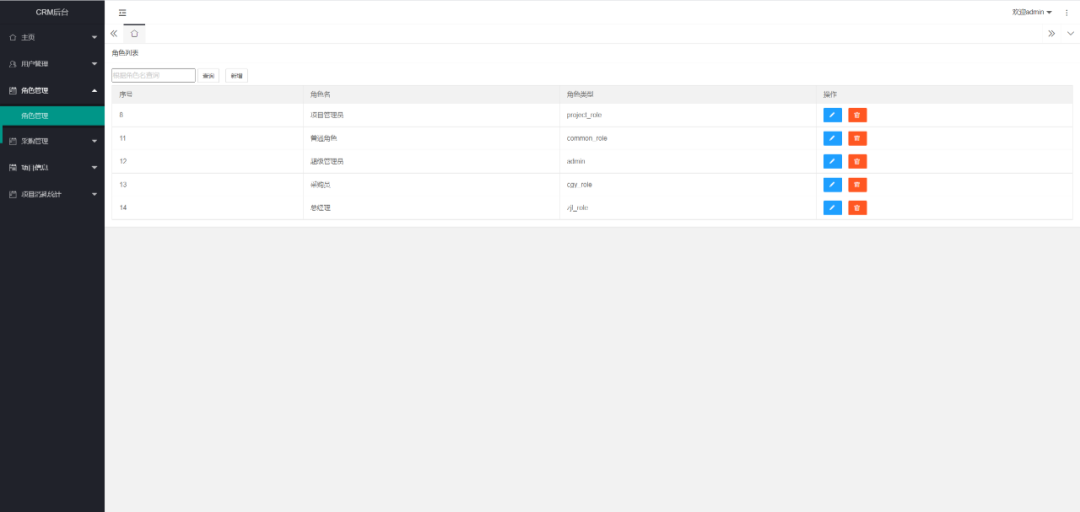Open the vertical three-dot more menu
The width and height of the screenshot is (1080, 512).
pyautogui.click(x=1067, y=12)
